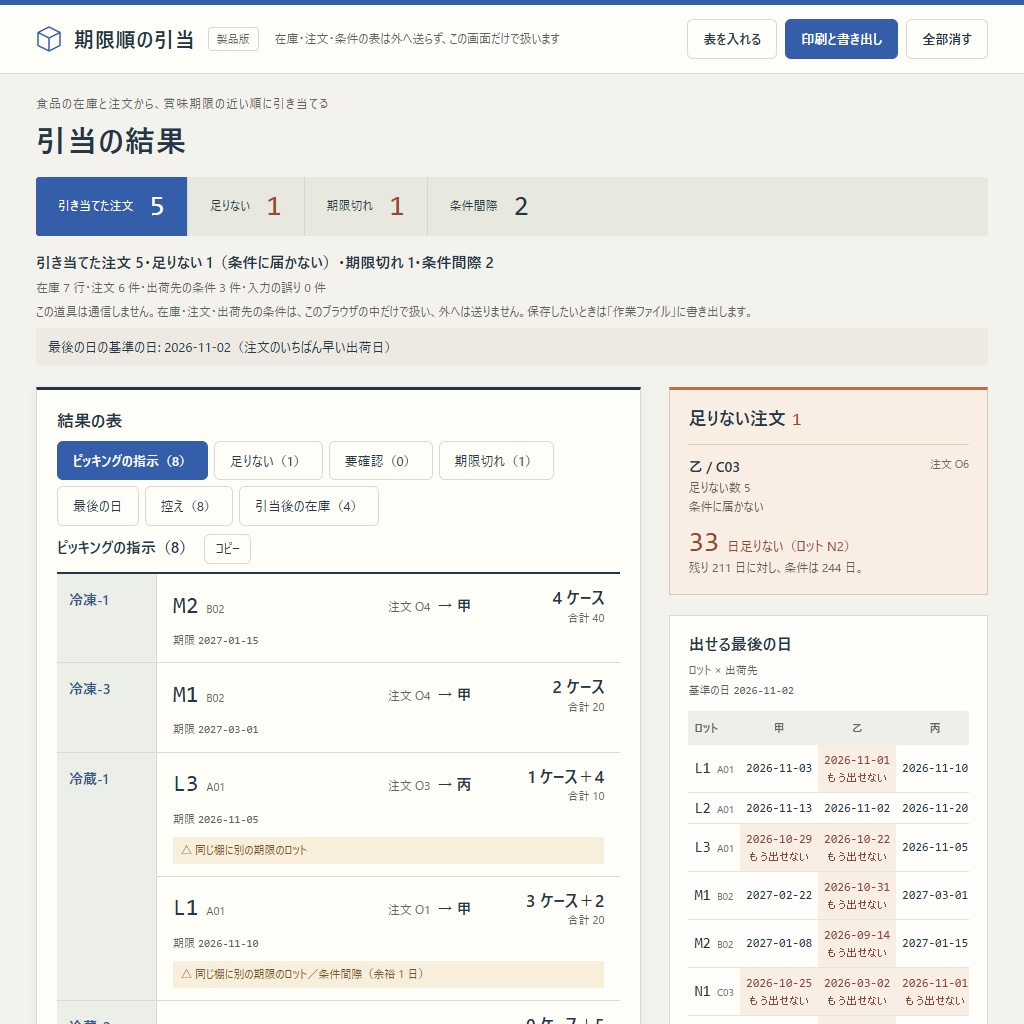
Task: Select the 期限切れ 1 summary tab
Action: tap(366, 206)
